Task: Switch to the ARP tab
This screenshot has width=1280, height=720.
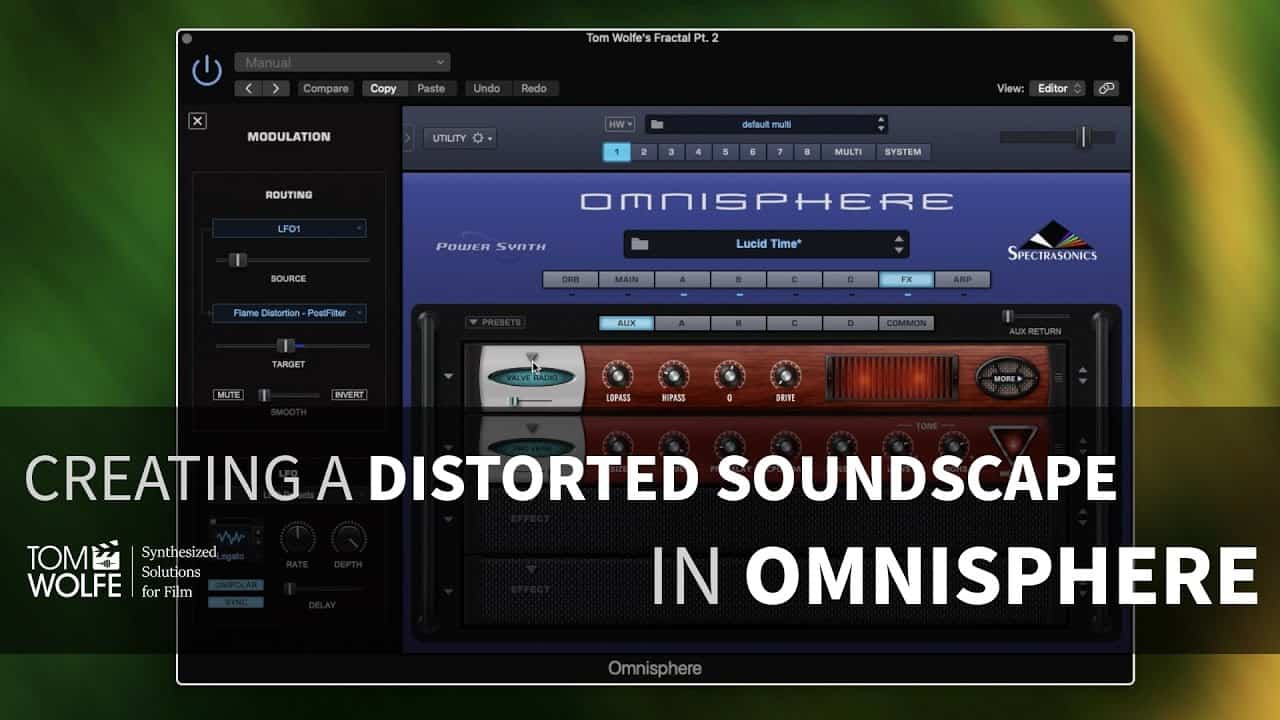Action: 962,280
